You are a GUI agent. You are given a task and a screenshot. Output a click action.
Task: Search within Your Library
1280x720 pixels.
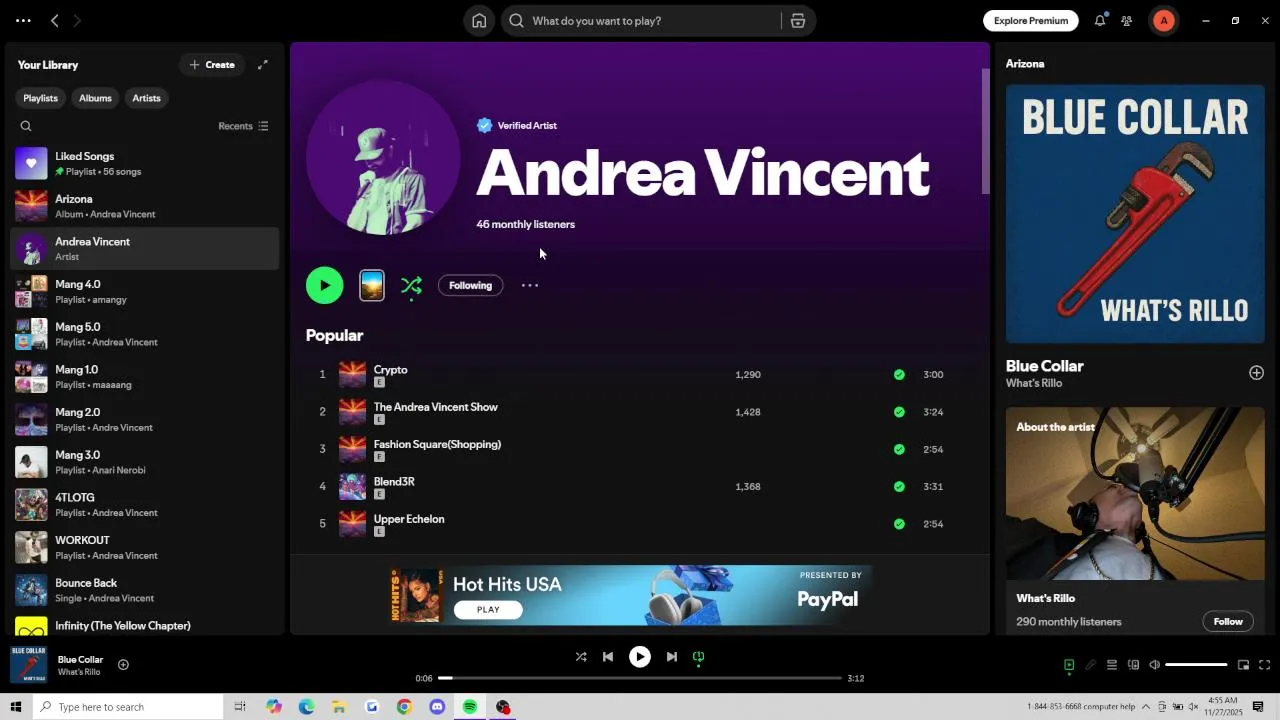(x=26, y=126)
